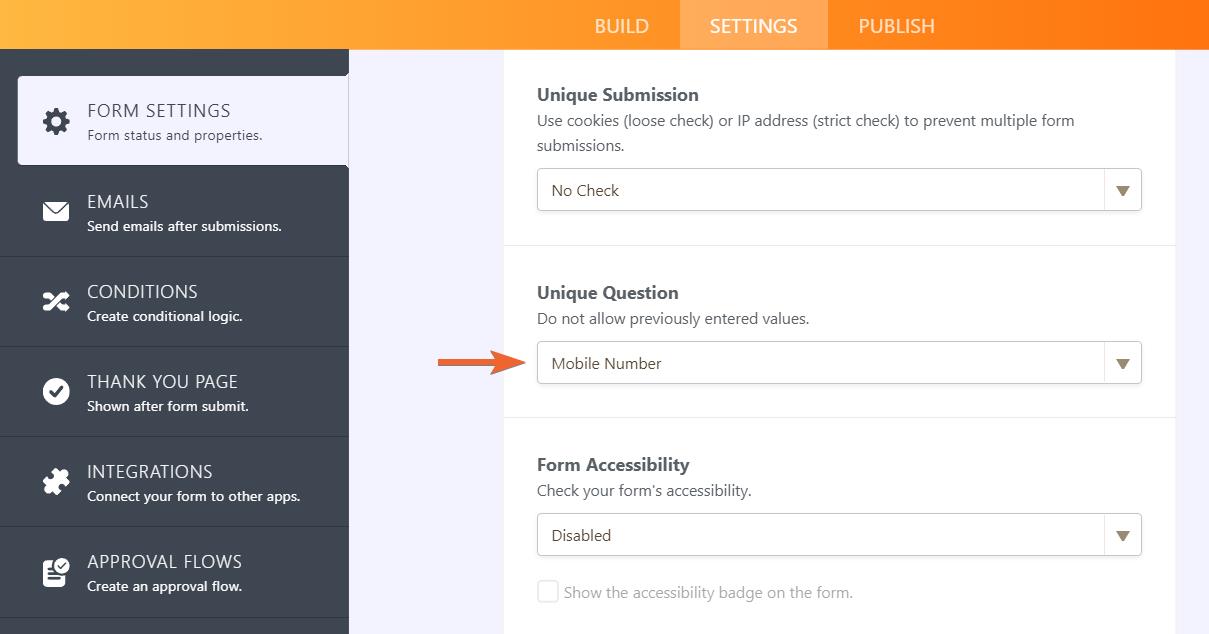Open the Integrations sidebar section
Viewport: 1209px width, 634px height.
[x=193, y=482]
